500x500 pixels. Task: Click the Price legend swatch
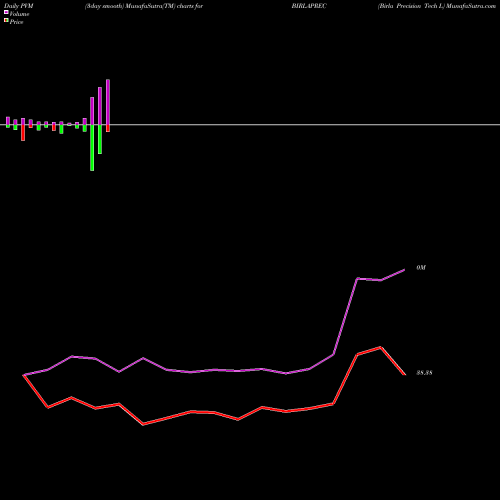coord(6,21)
